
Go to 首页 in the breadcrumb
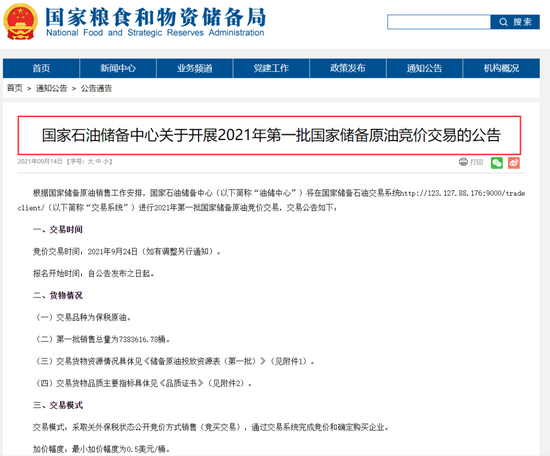pyautogui.click(x=15, y=88)
